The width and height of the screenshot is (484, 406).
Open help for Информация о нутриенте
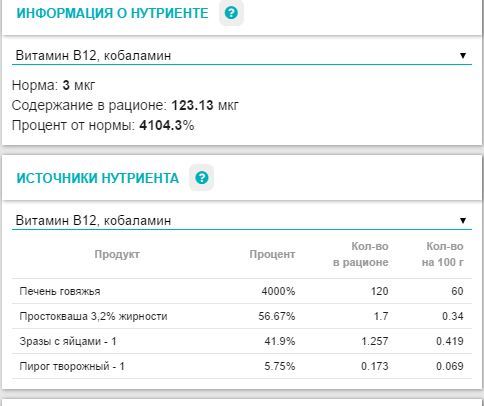(231, 13)
